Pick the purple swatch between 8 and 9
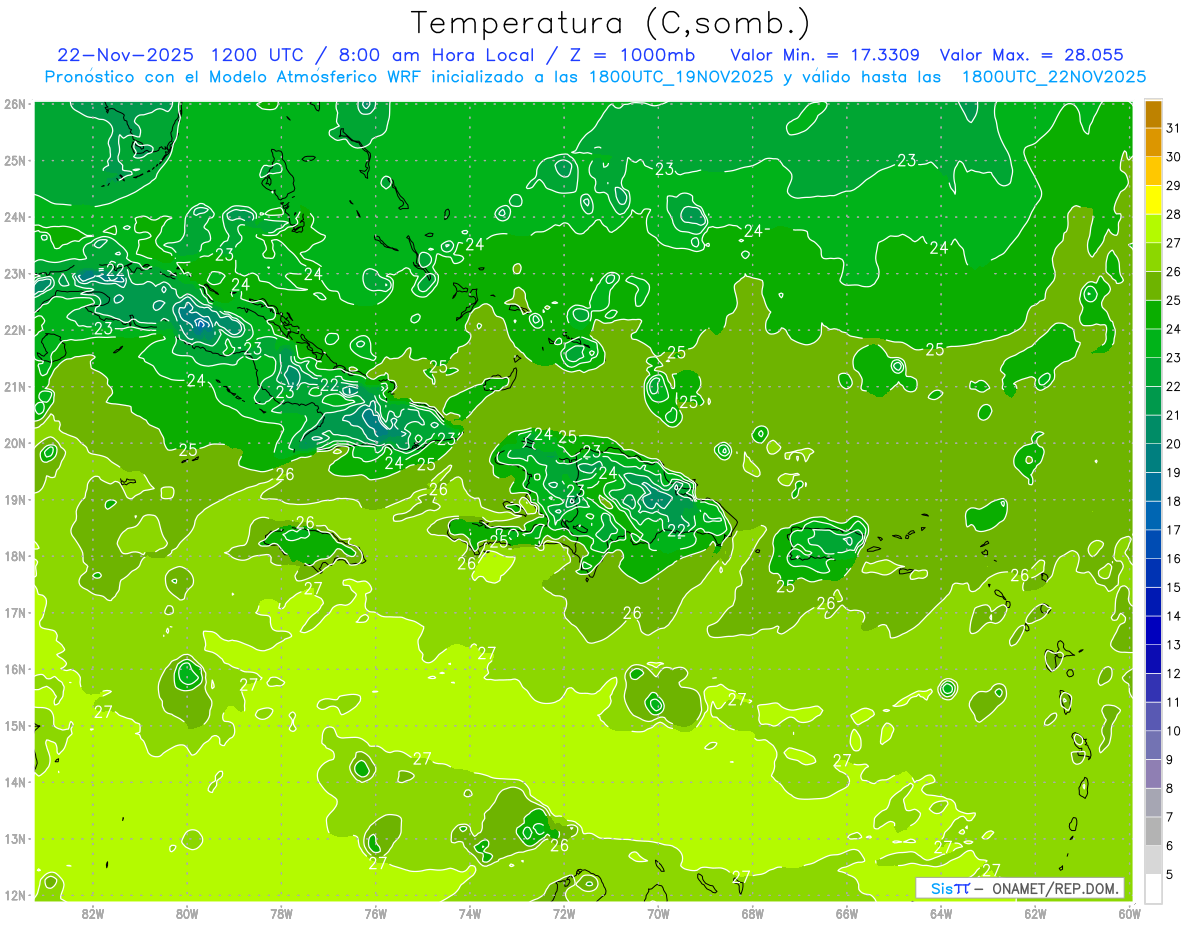The width and height of the screenshot is (1200, 927). [x=1153, y=773]
